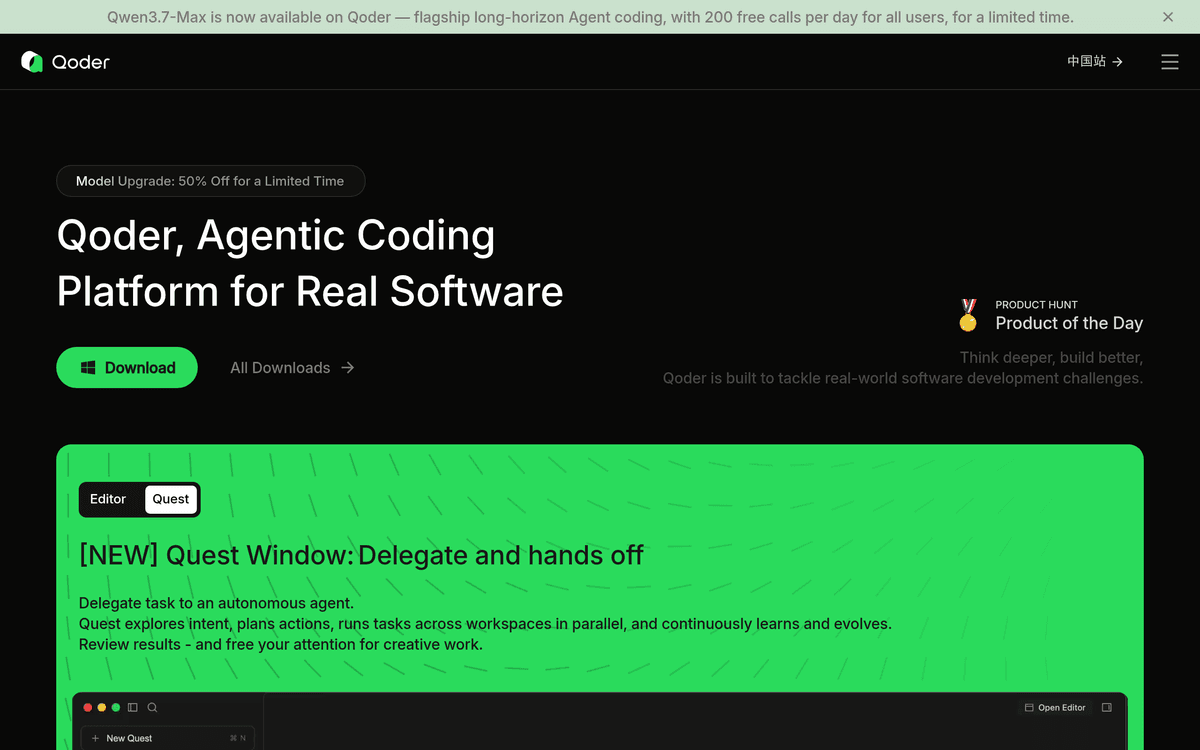Image resolution: width=1200 pixels, height=750 pixels.
Task: Switch to the Editor tab
Action: [108, 499]
